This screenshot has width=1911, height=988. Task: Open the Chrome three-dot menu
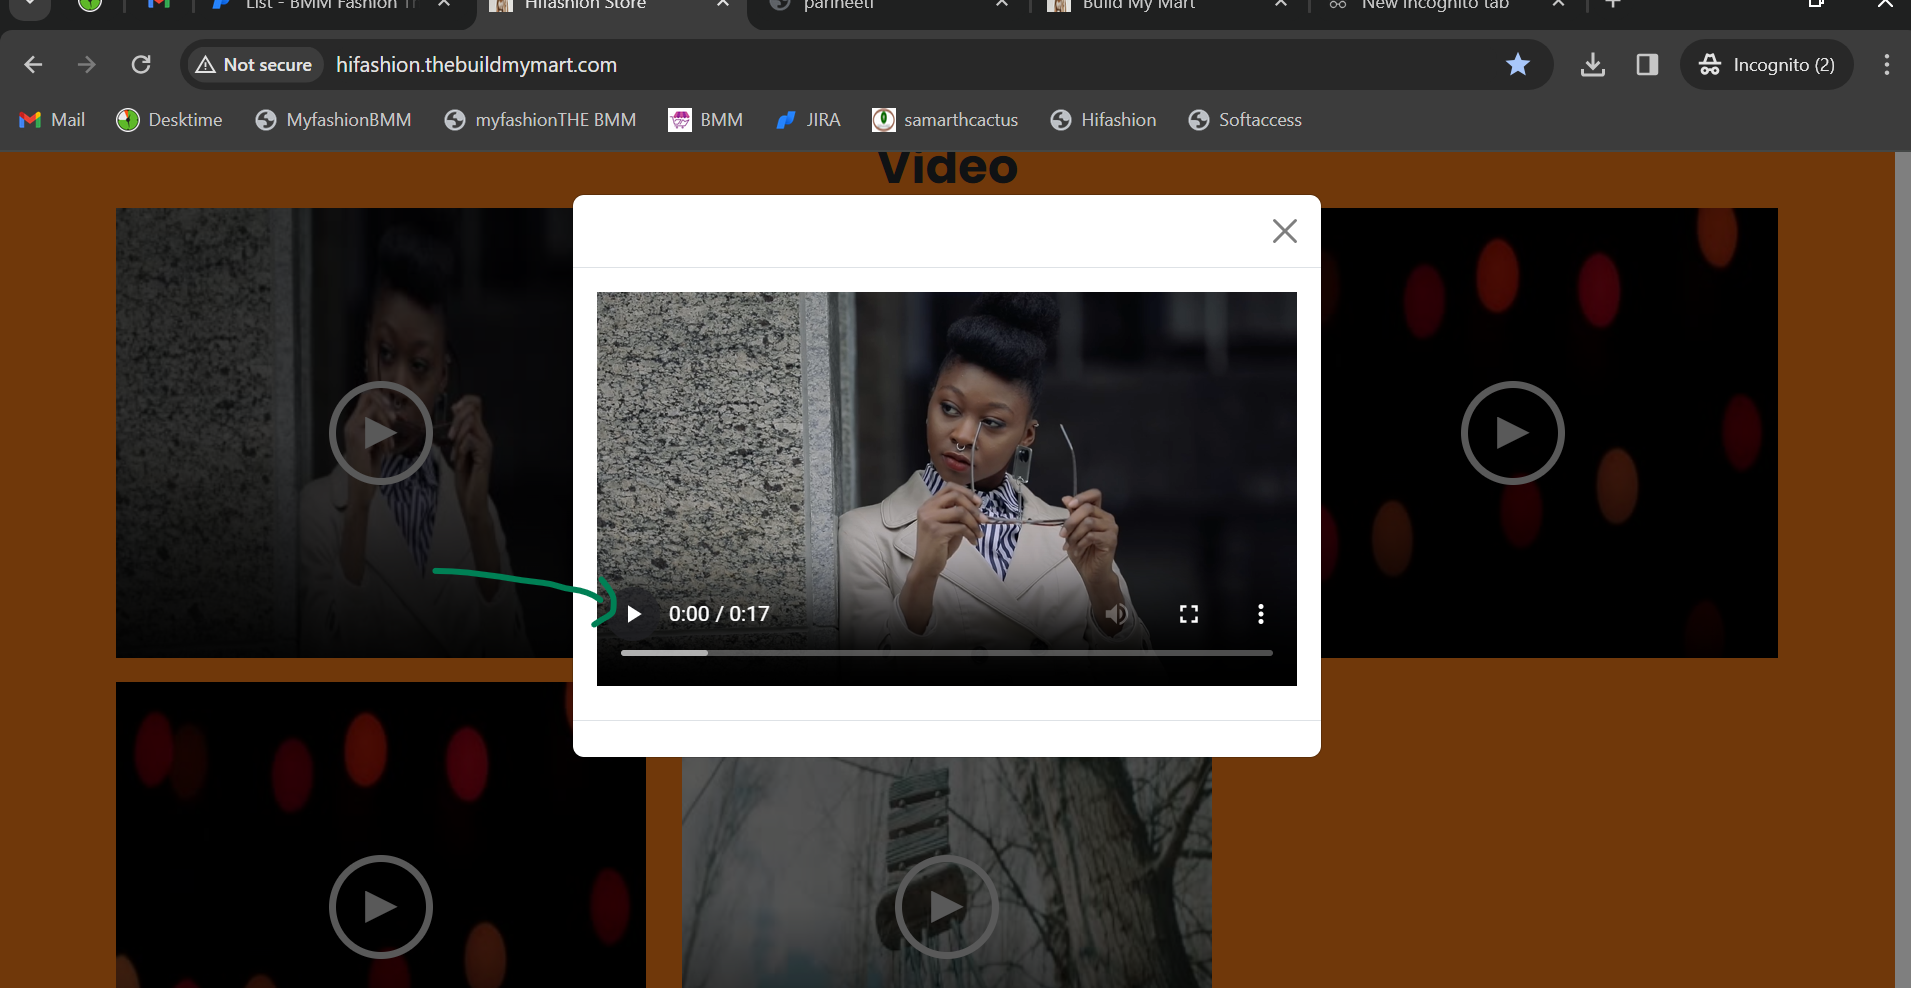[1887, 65]
